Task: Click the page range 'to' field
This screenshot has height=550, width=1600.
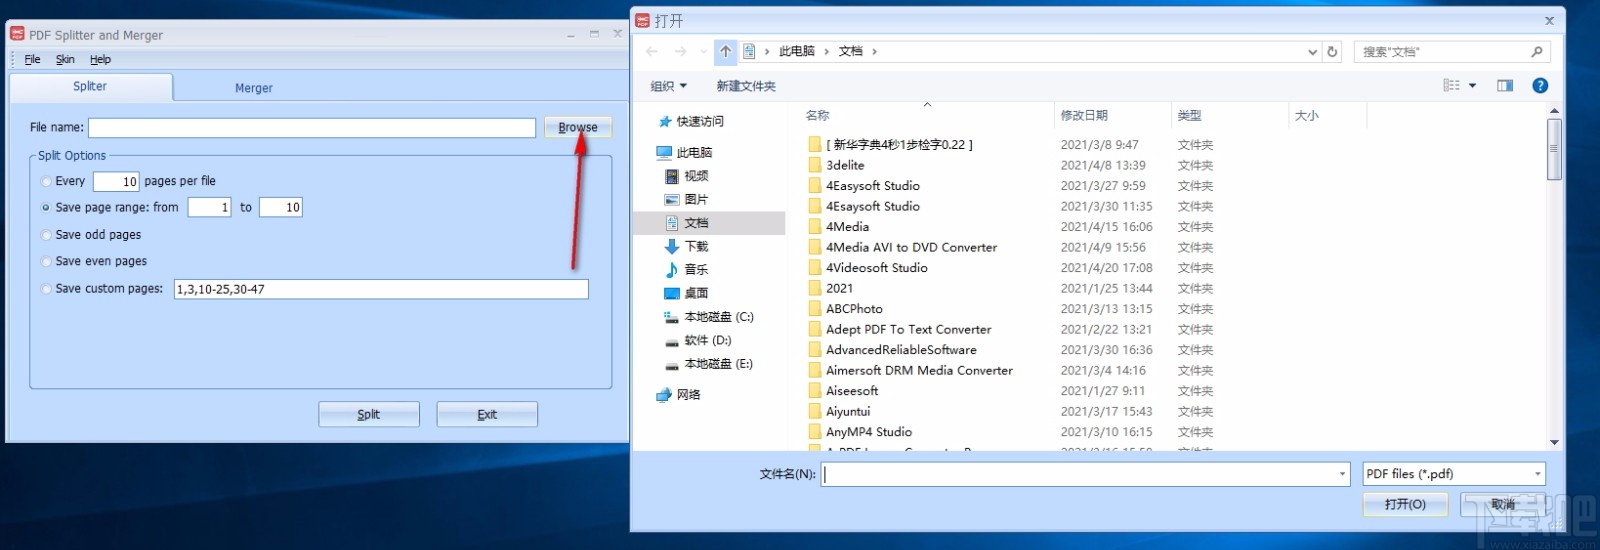Action: pos(281,207)
